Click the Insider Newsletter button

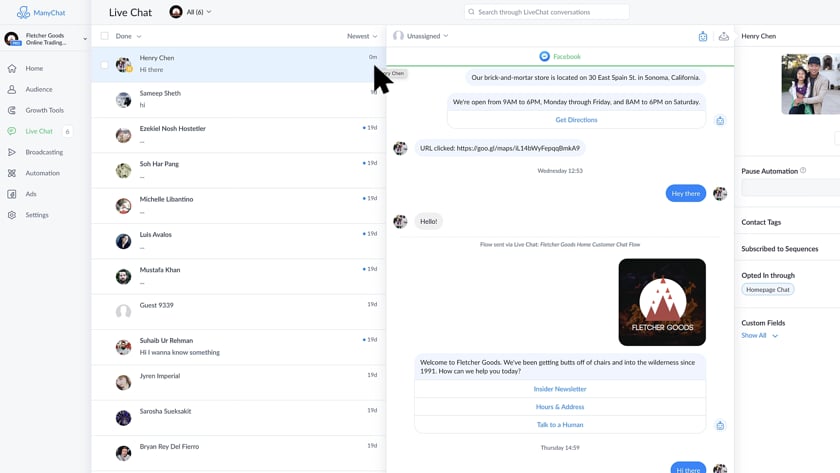560,389
